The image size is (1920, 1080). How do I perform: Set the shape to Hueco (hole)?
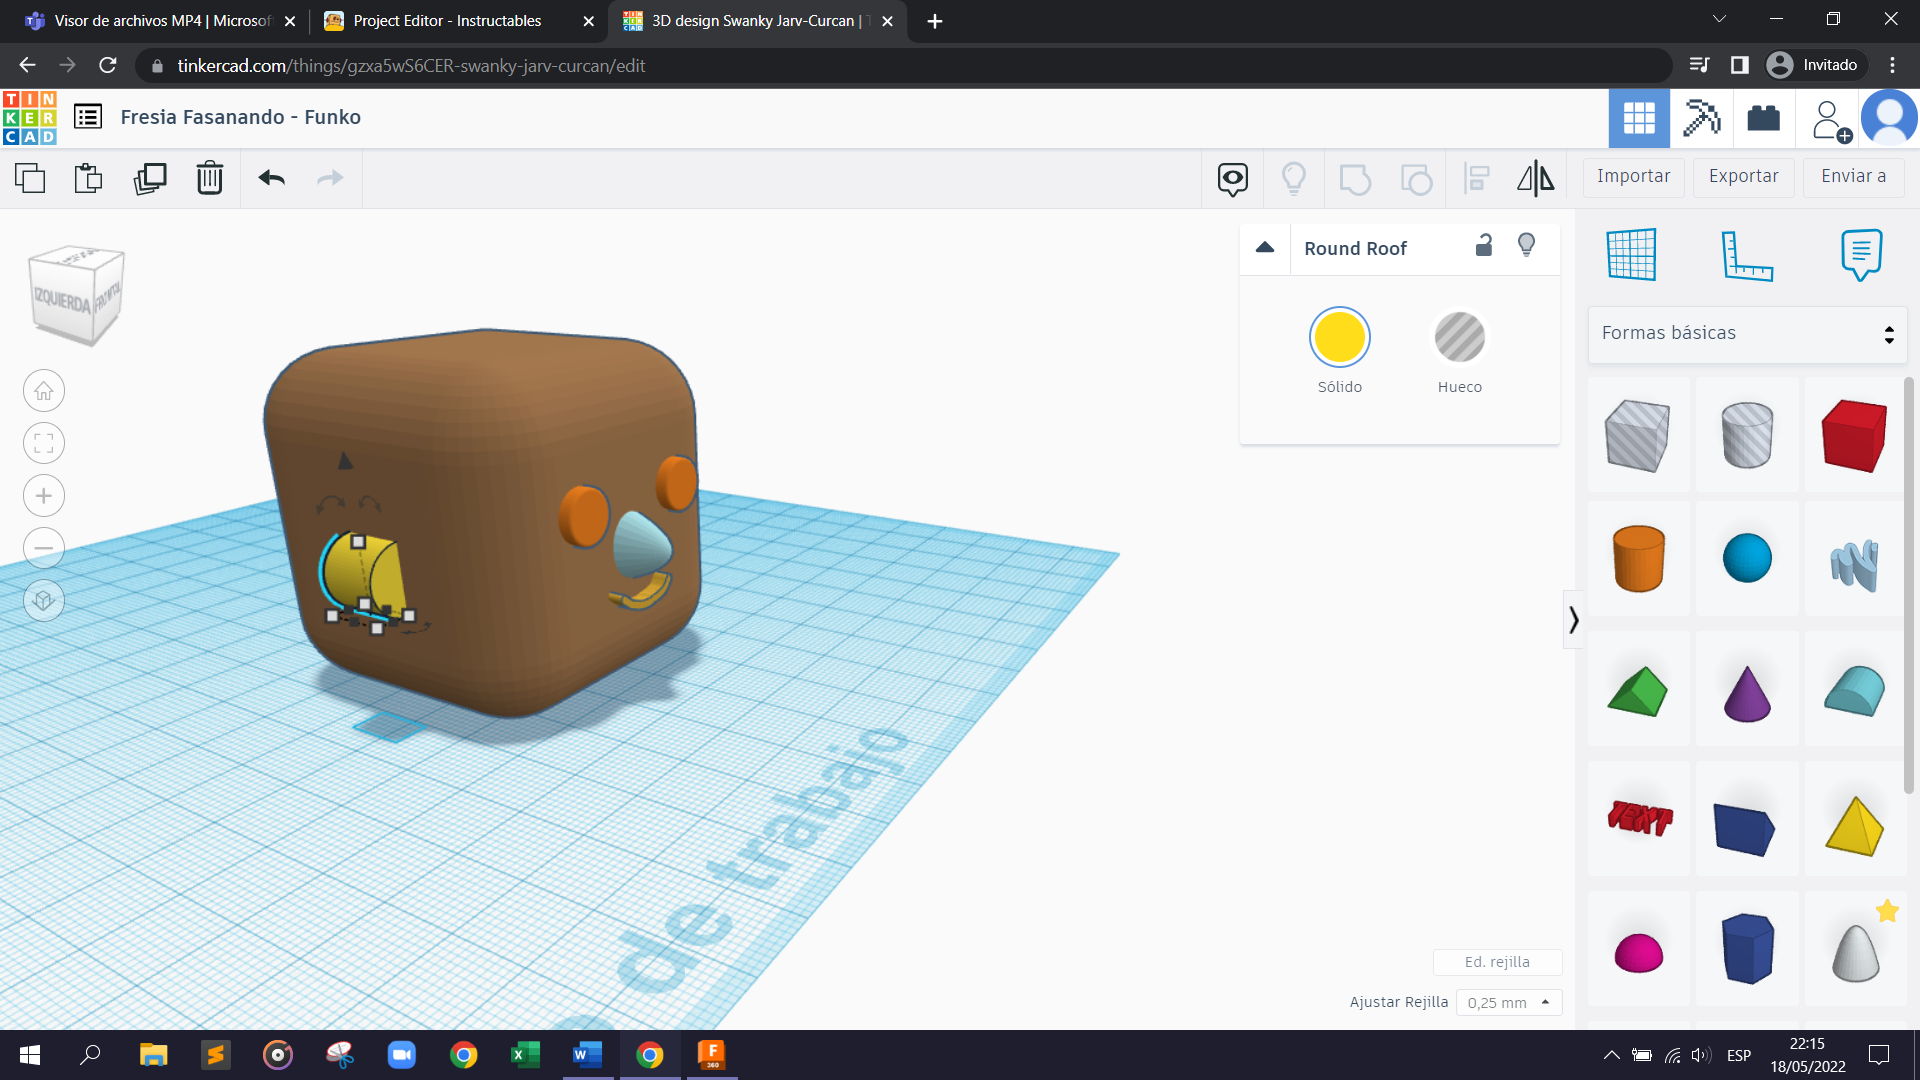(1459, 338)
